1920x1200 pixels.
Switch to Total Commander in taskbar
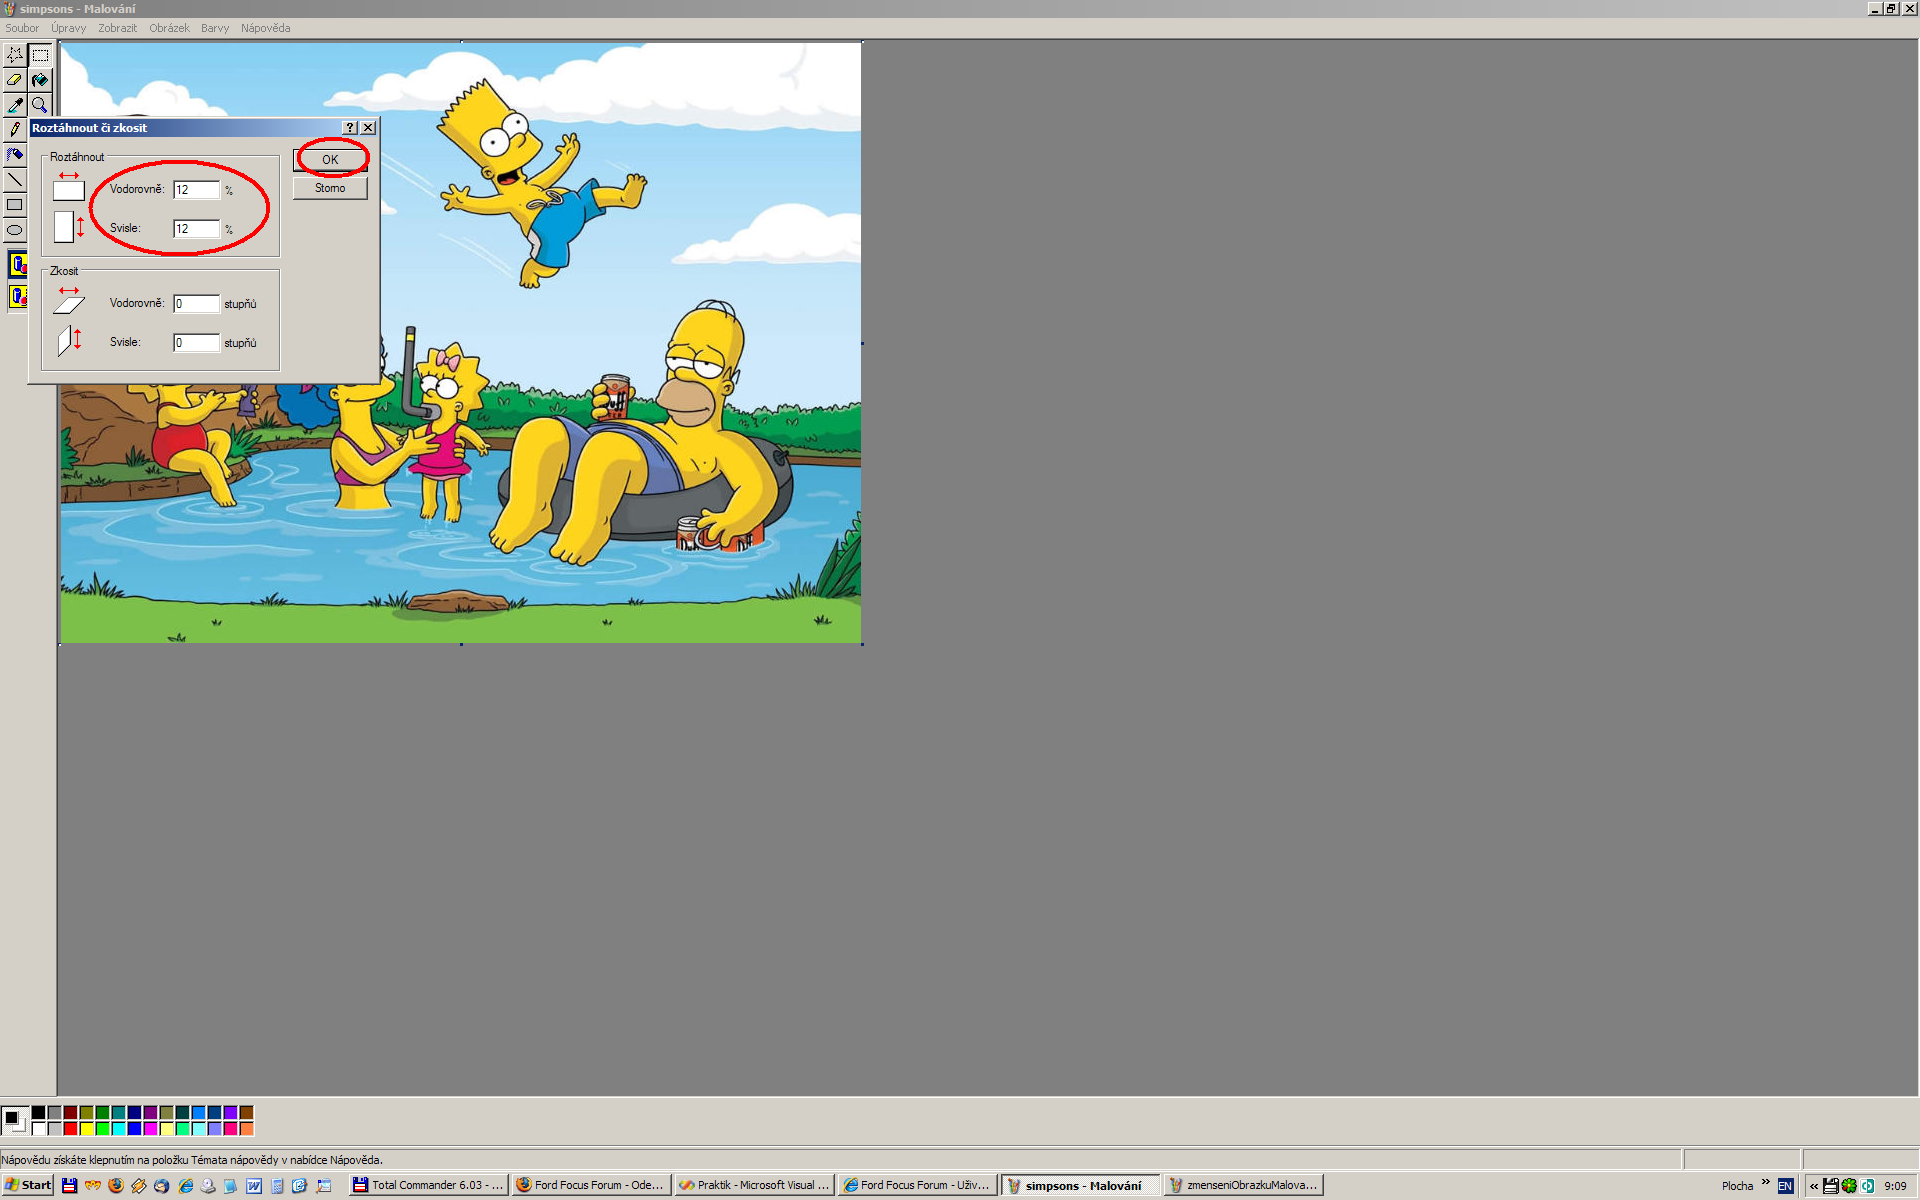click(429, 1185)
